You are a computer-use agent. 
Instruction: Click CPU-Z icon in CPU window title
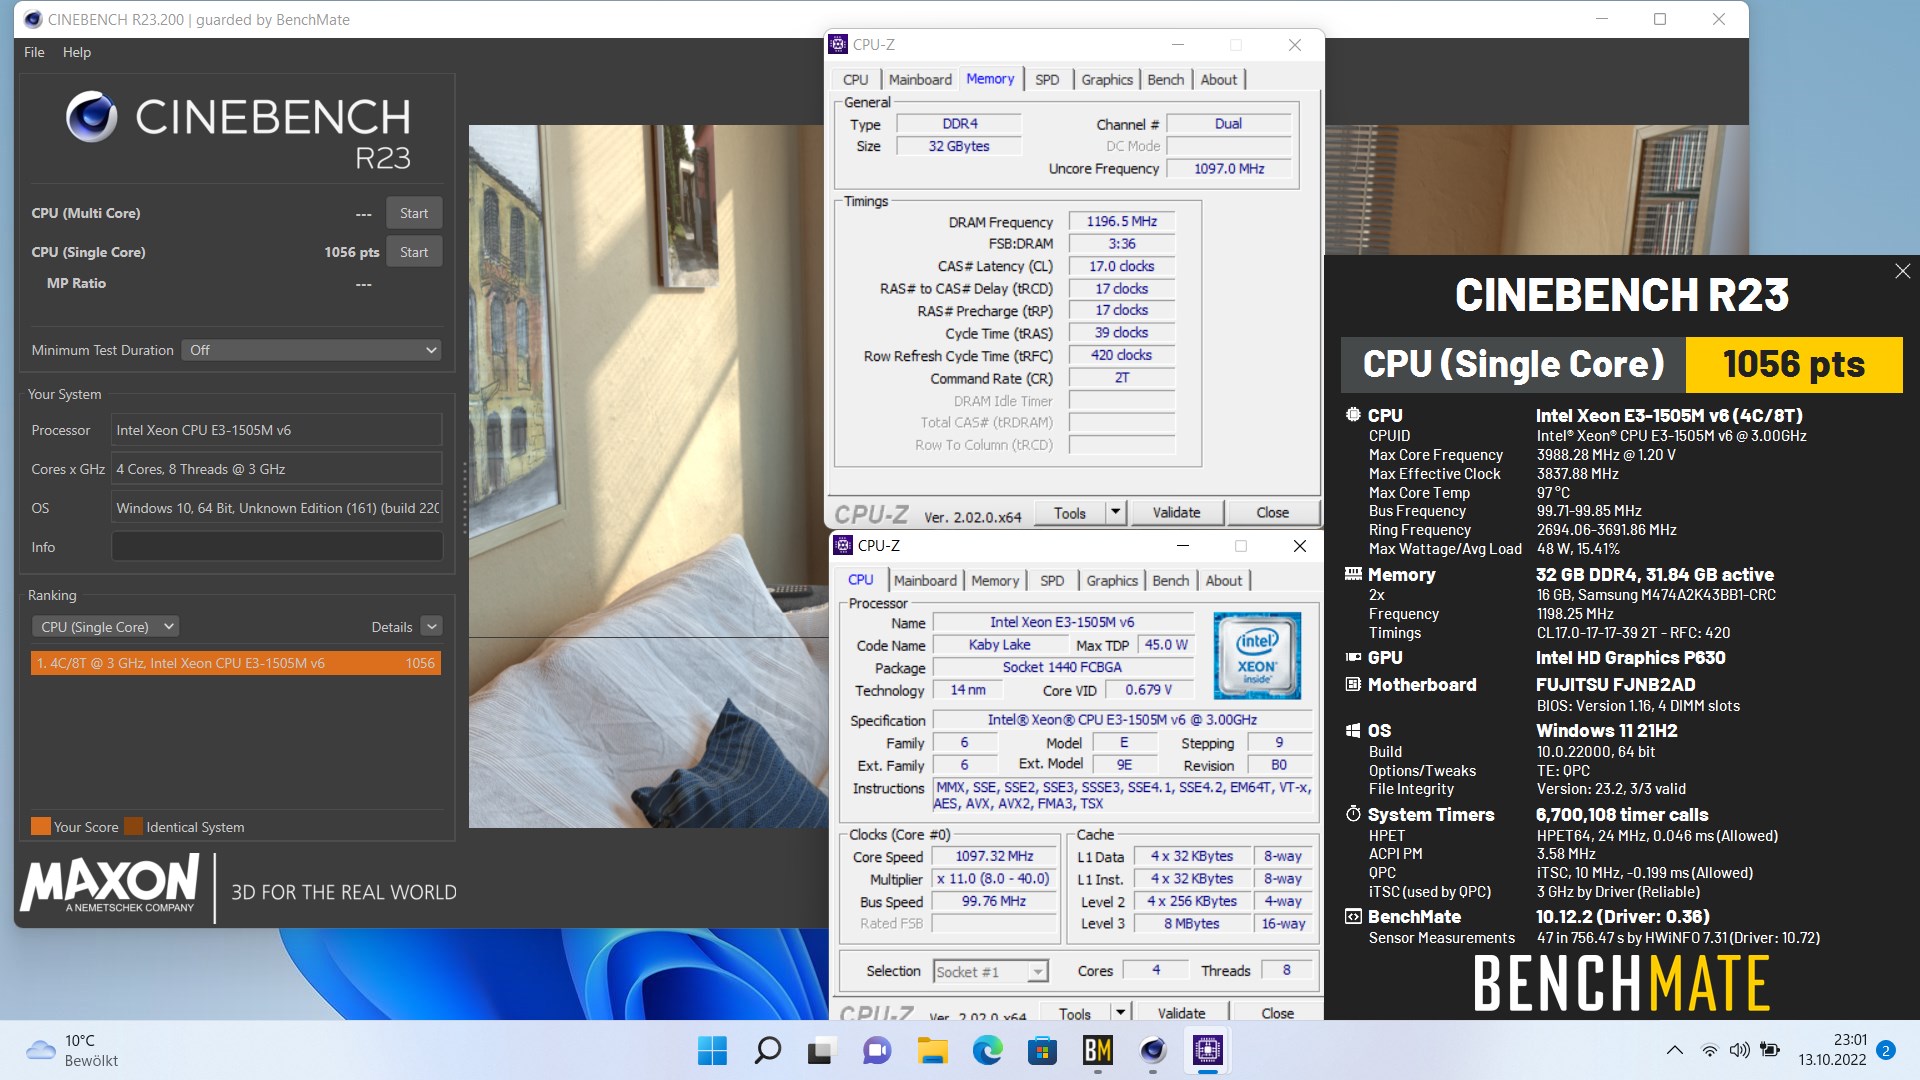(843, 545)
